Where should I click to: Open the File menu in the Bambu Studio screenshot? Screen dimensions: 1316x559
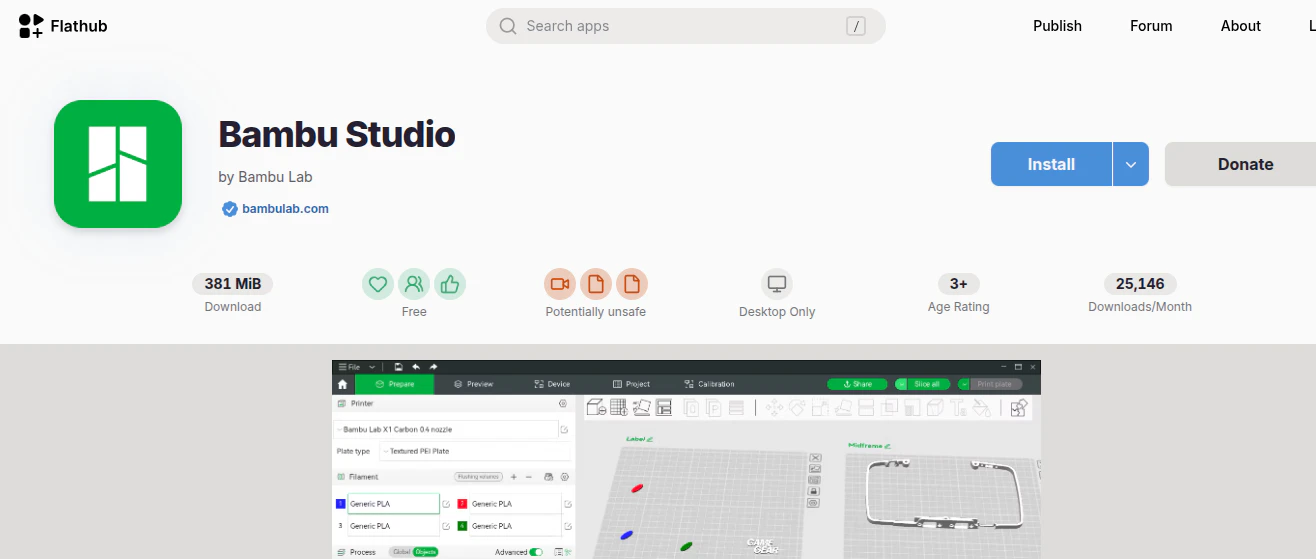point(349,367)
